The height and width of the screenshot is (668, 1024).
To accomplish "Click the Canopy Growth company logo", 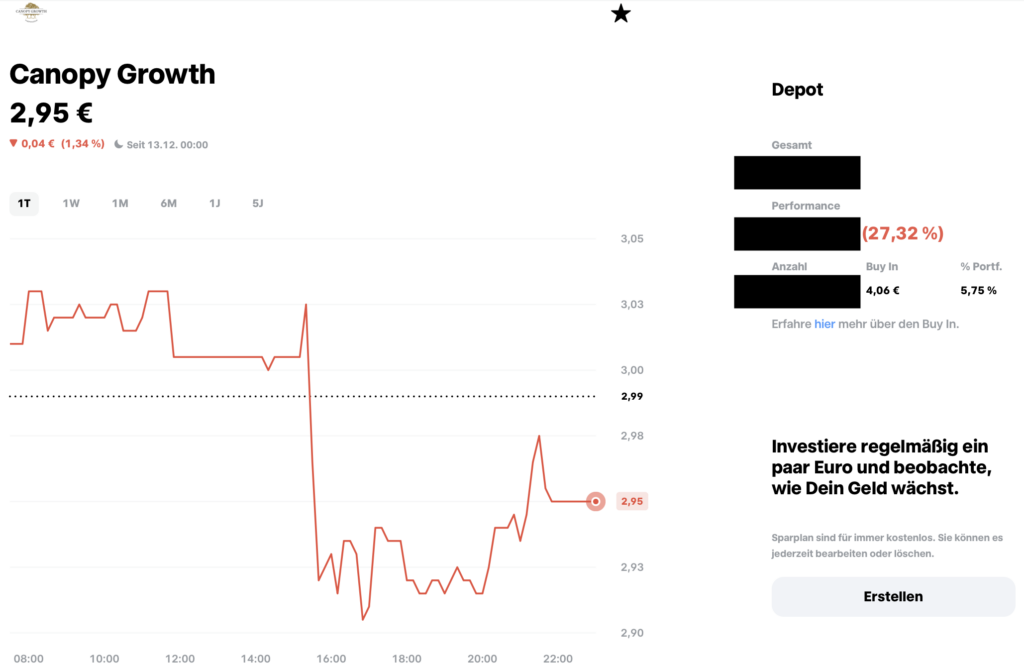I will (31, 12).
